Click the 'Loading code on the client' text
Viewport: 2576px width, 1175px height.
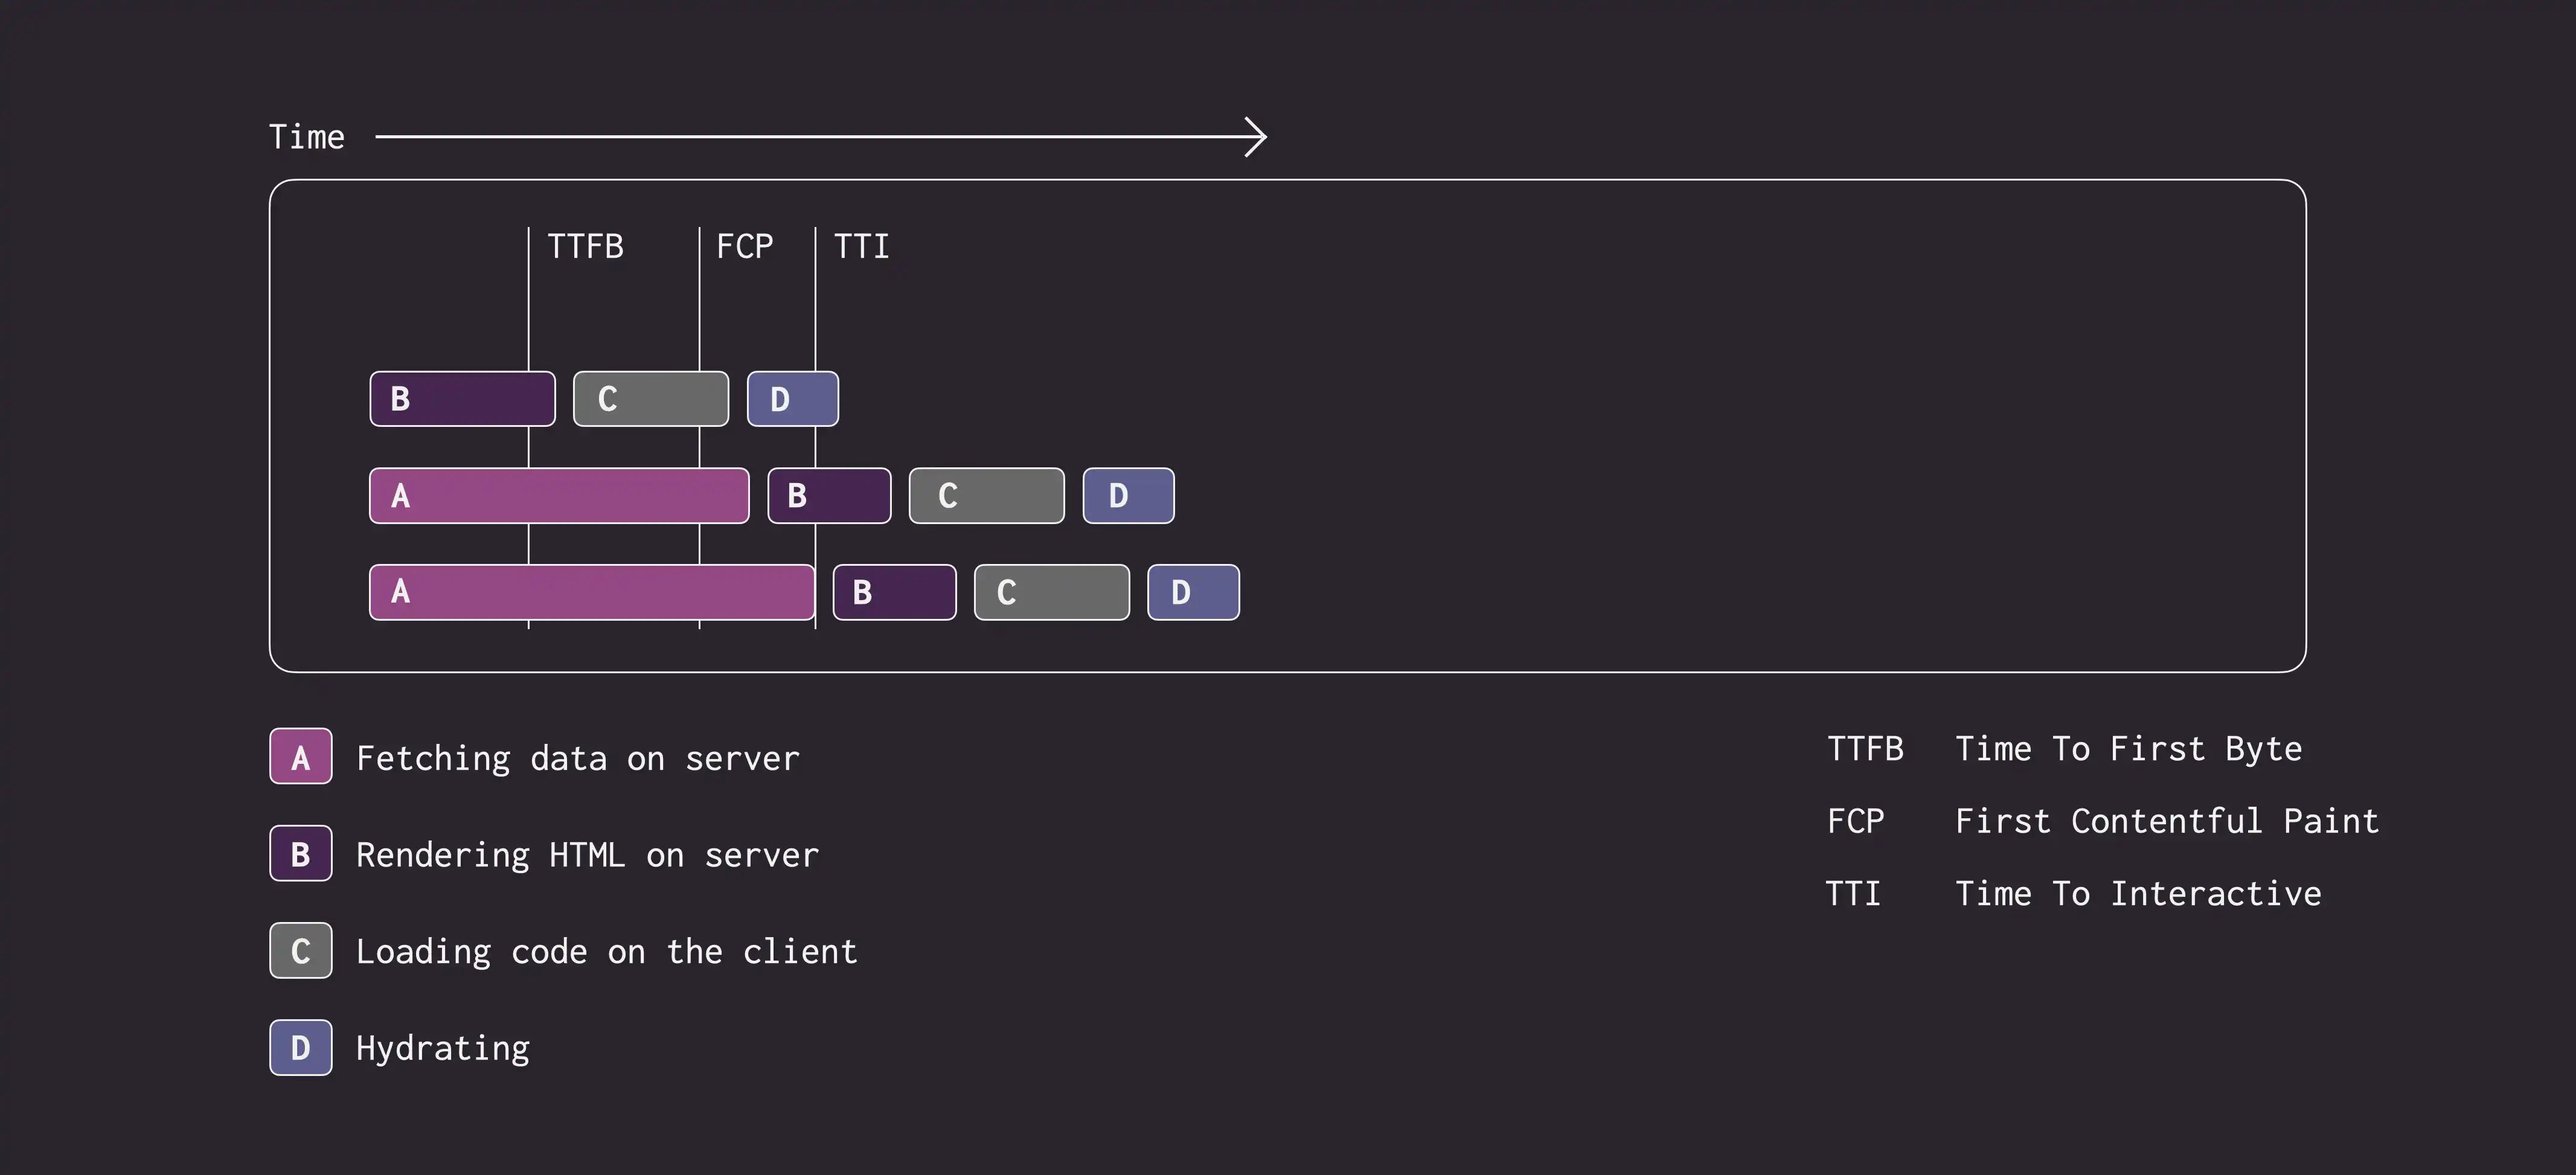607,952
